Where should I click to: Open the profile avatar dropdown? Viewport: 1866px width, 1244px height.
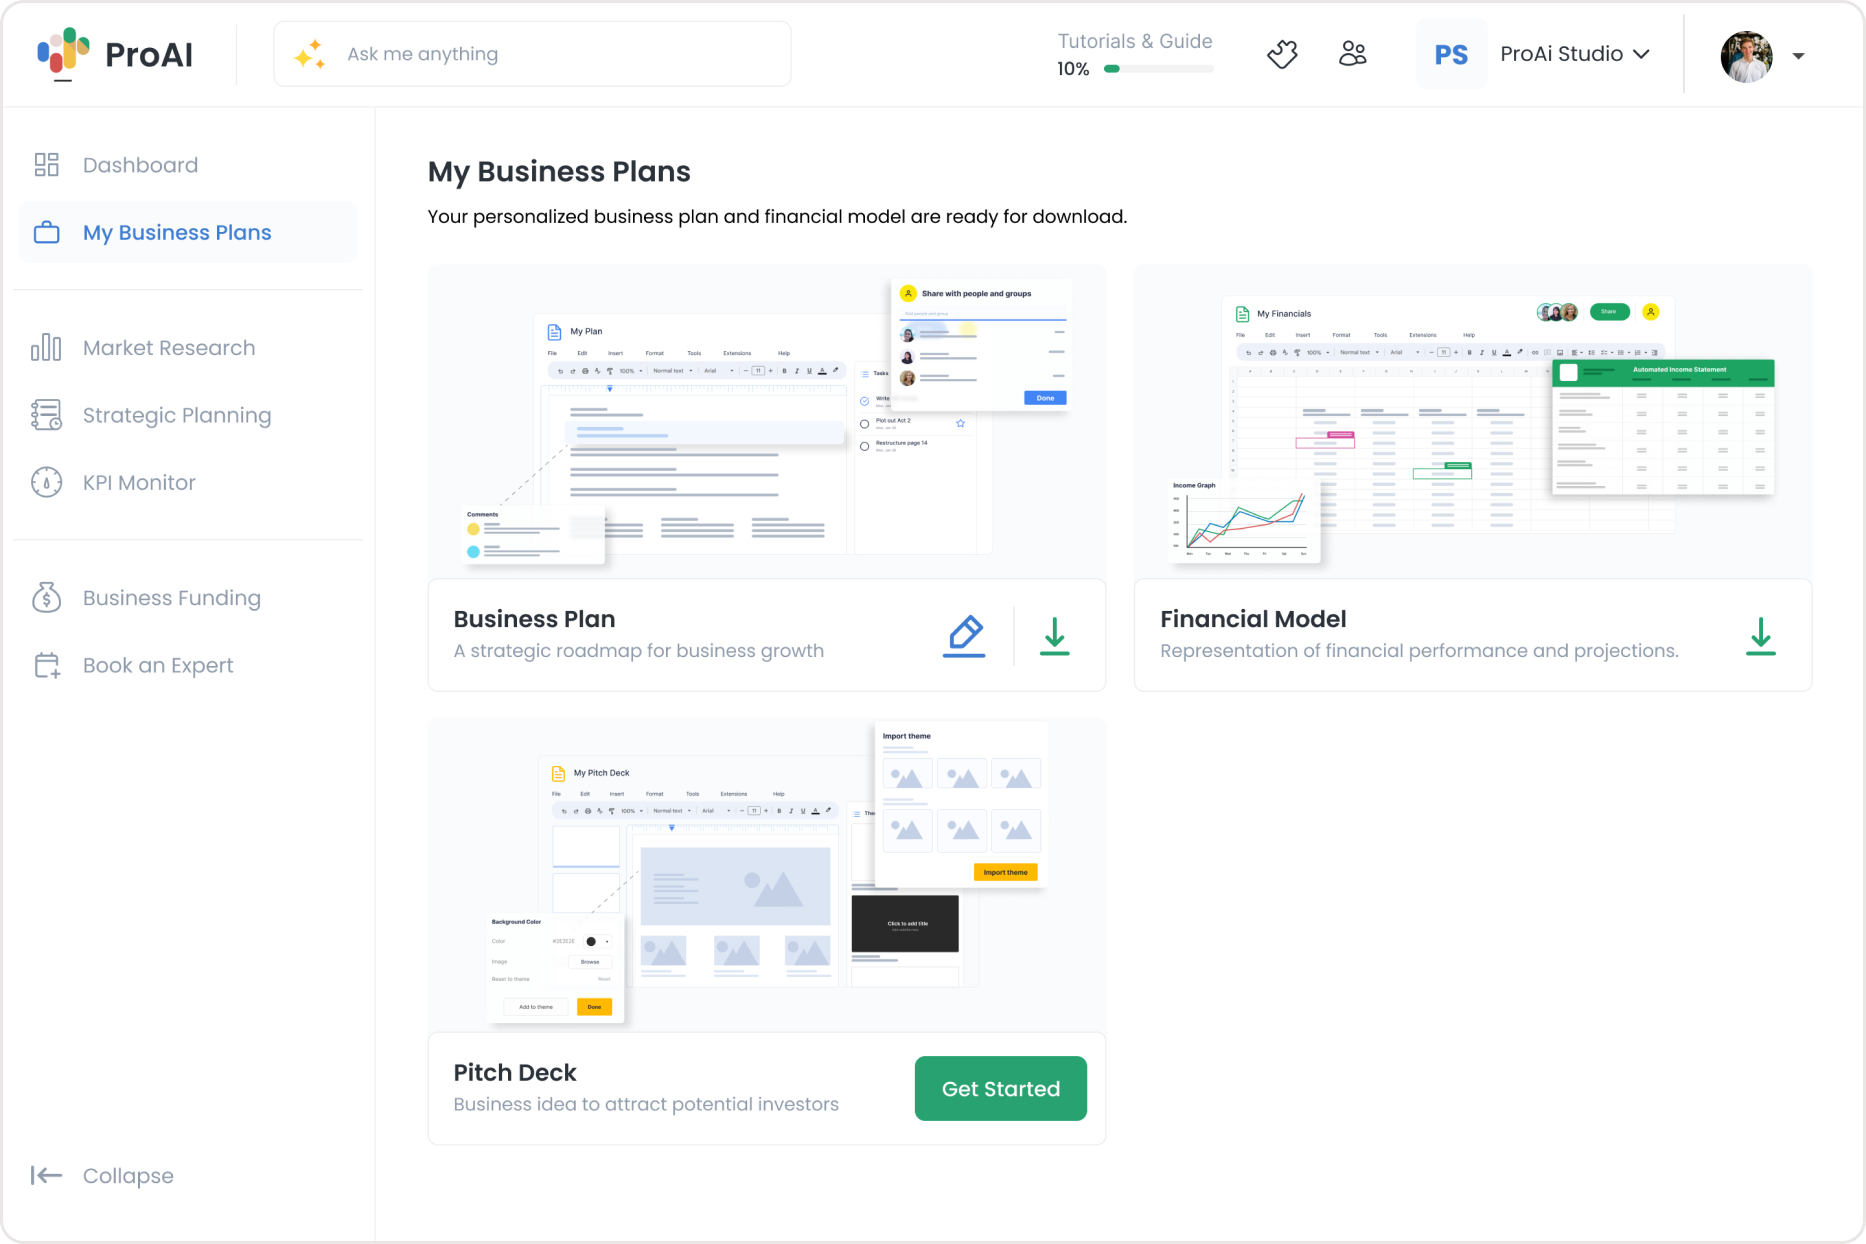click(1766, 55)
